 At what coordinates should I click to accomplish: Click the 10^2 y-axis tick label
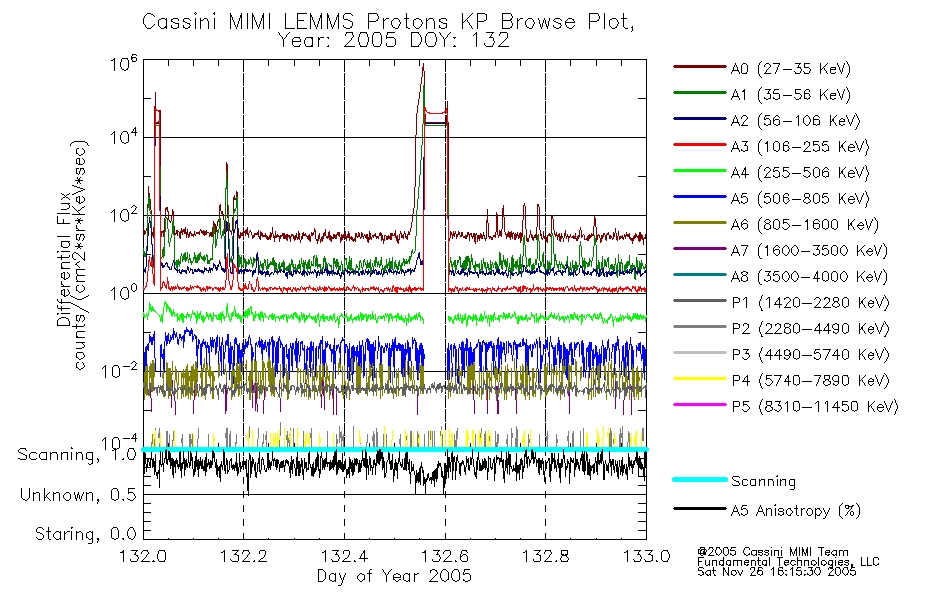124,214
